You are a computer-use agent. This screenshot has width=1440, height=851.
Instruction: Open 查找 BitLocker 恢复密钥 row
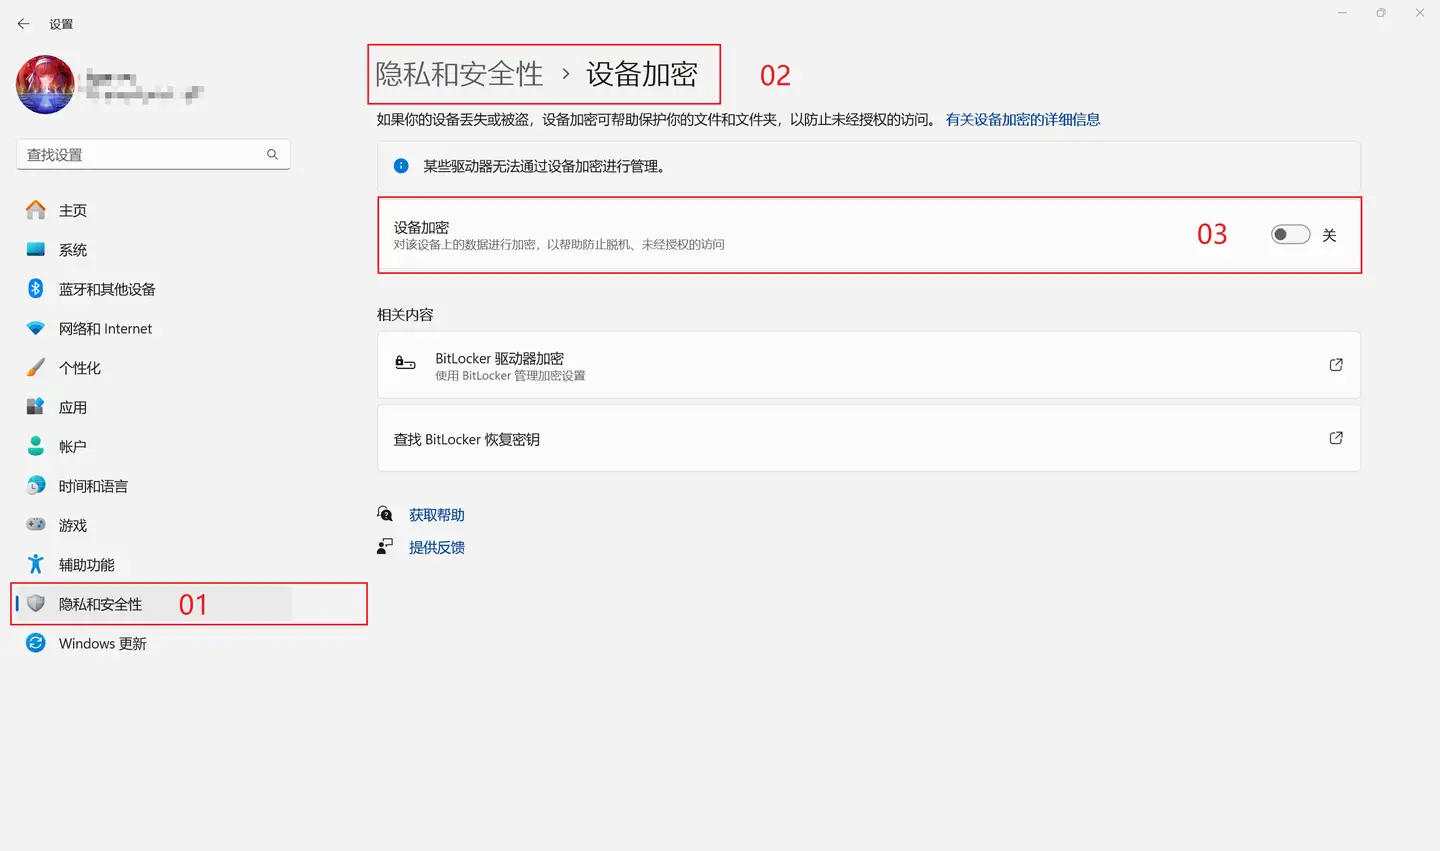869,438
